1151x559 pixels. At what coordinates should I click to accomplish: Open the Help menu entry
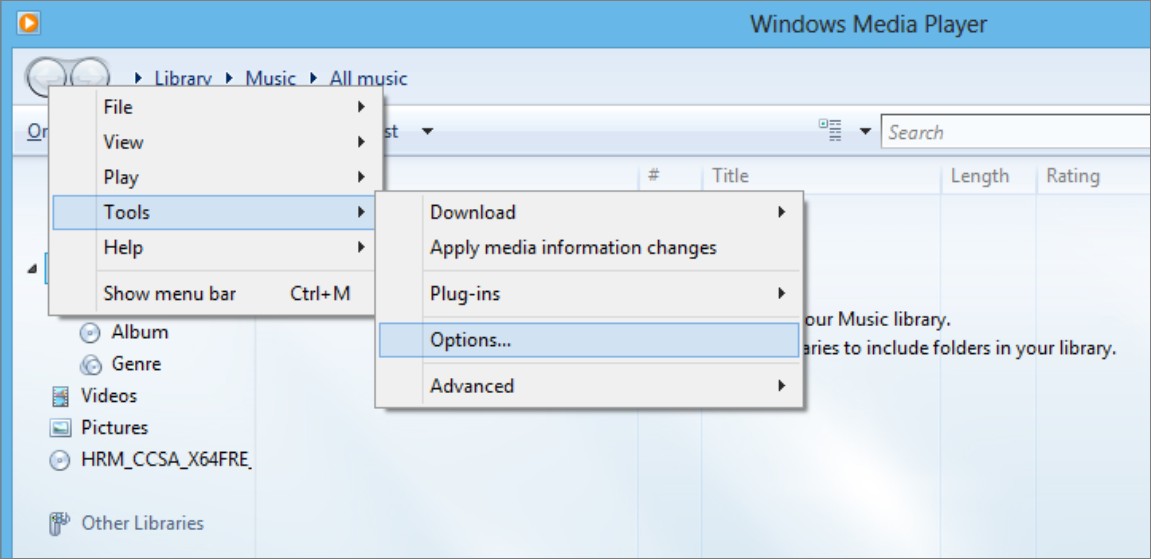(x=215, y=247)
